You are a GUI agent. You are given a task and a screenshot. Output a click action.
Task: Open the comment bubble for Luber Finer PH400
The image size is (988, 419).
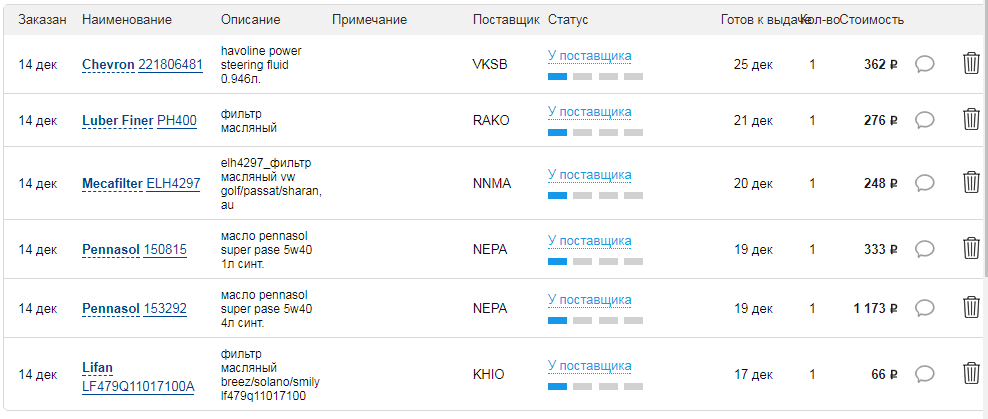click(924, 120)
